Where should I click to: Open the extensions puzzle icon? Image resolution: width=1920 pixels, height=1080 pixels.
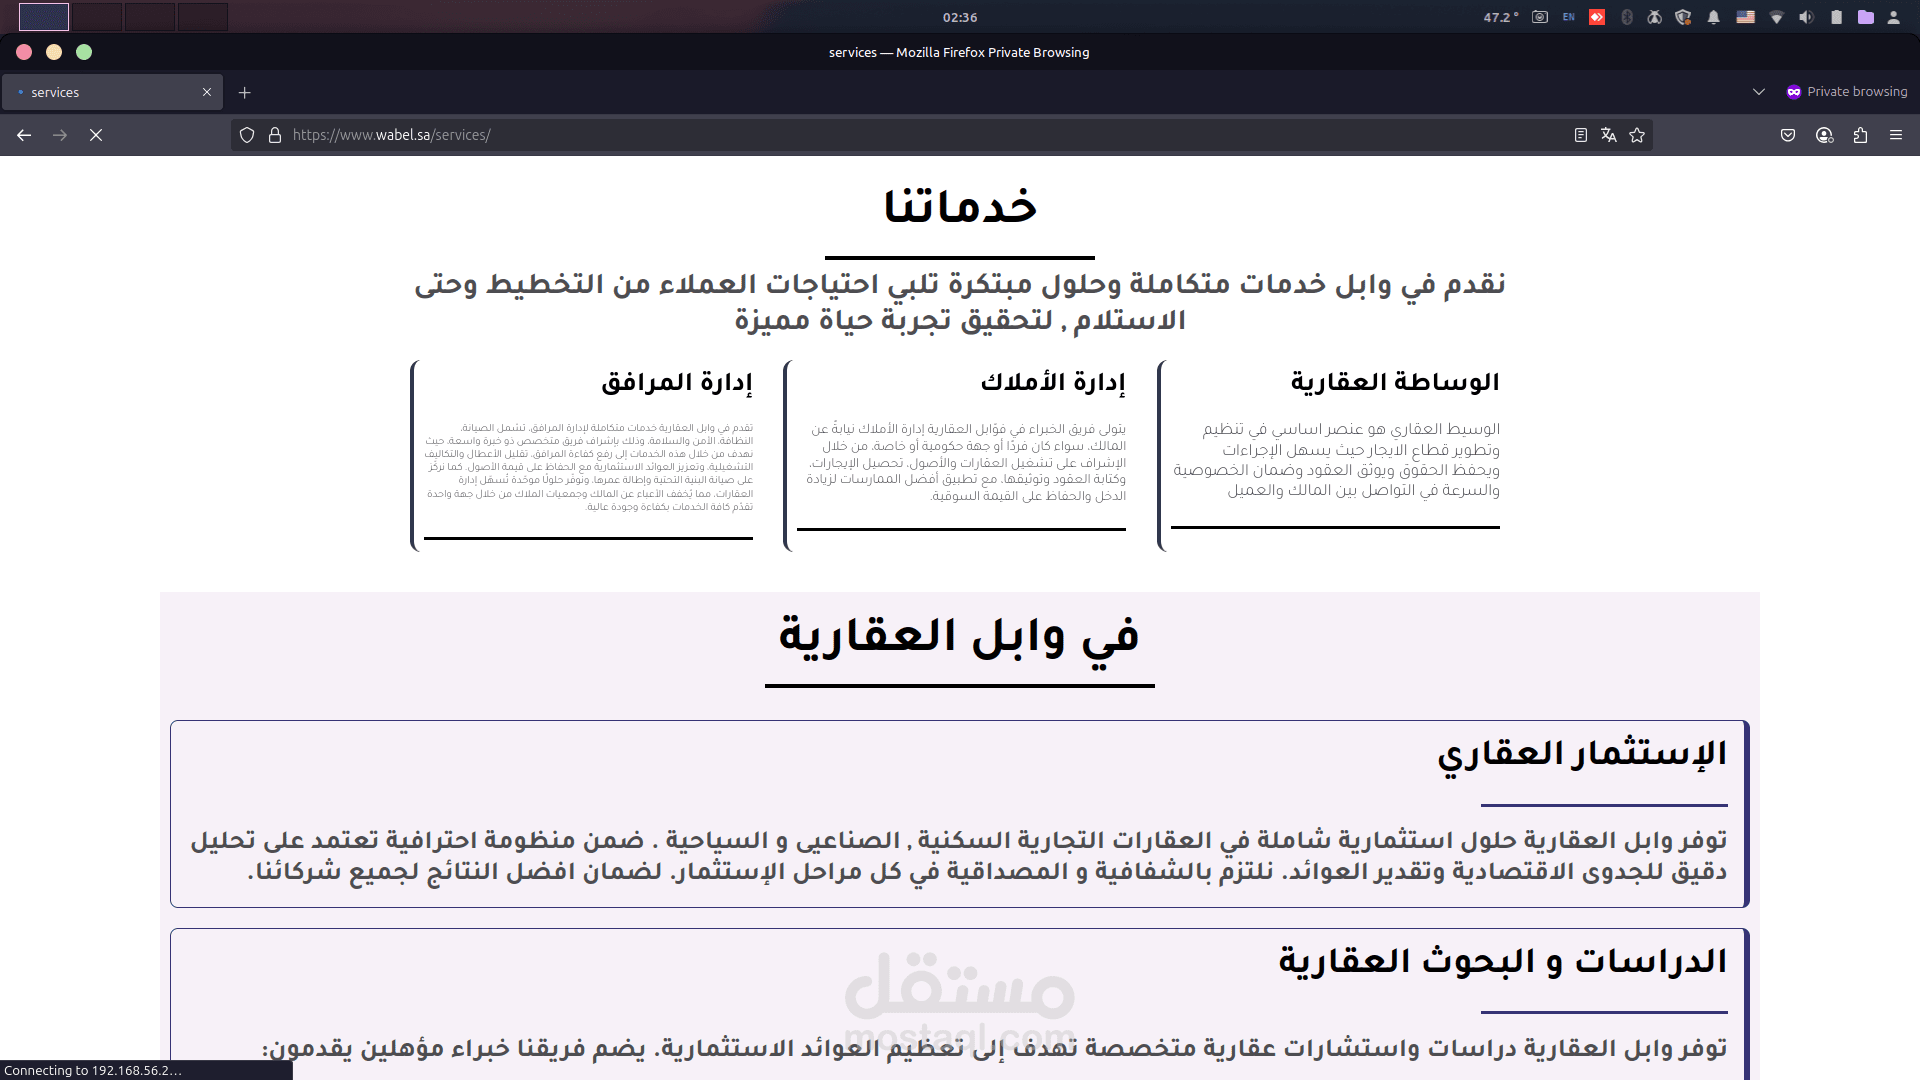click(x=1860, y=135)
